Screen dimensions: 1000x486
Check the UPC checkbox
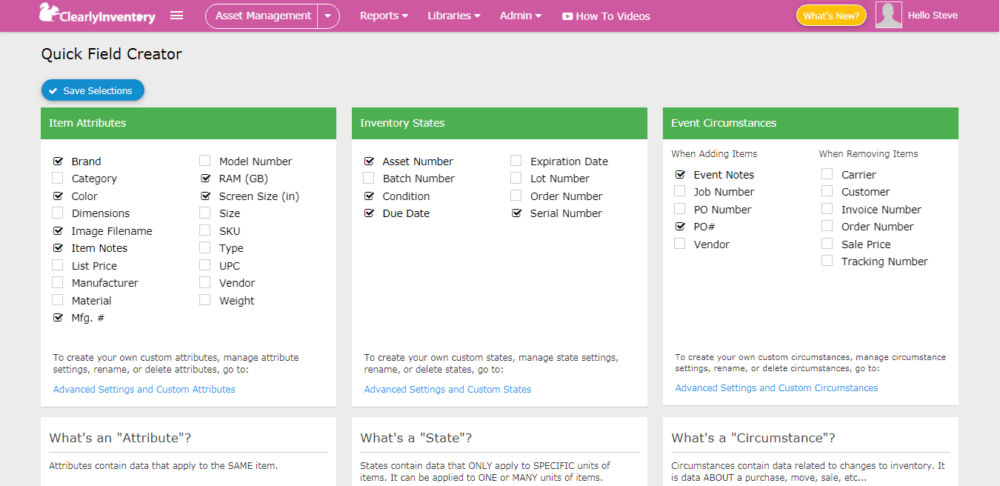tap(205, 265)
